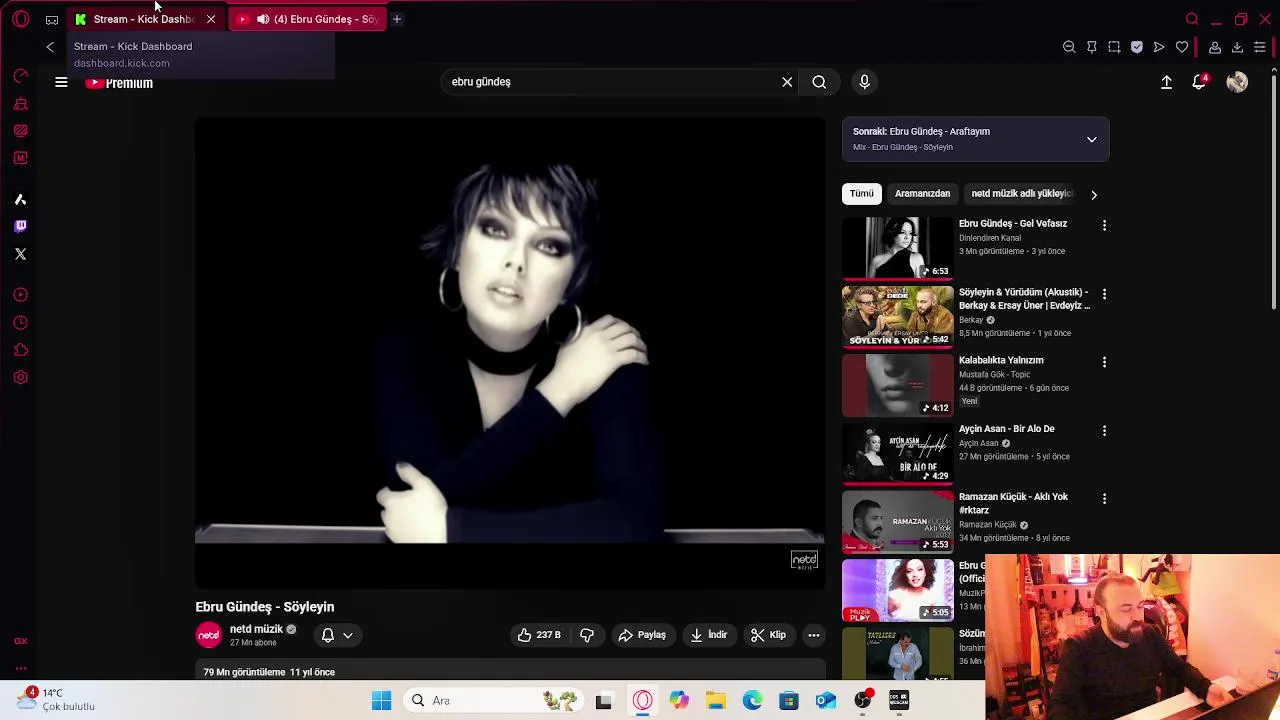Open 'Ramazan Küçük - Aklı Yok' video title
This screenshot has width=1280, height=720.
(x=1013, y=503)
